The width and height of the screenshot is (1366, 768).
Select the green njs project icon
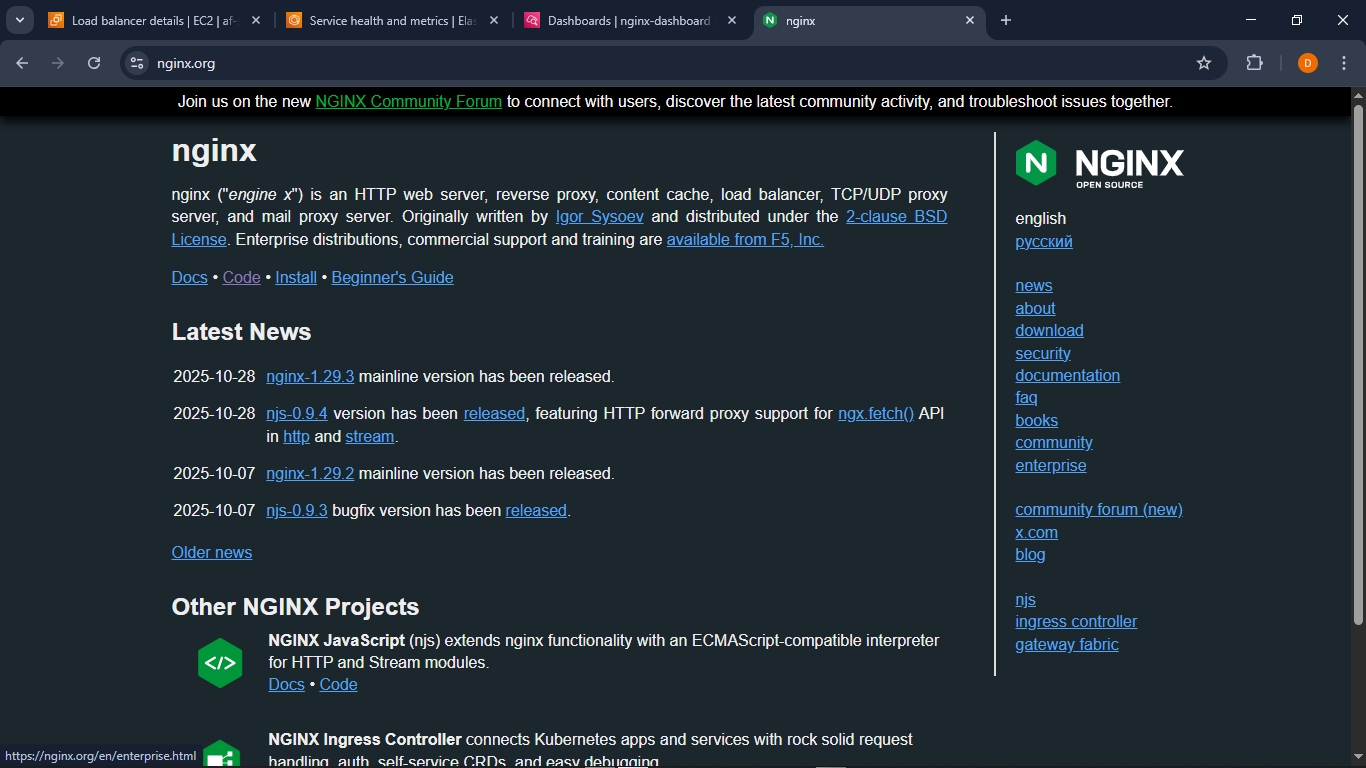[x=220, y=662]
